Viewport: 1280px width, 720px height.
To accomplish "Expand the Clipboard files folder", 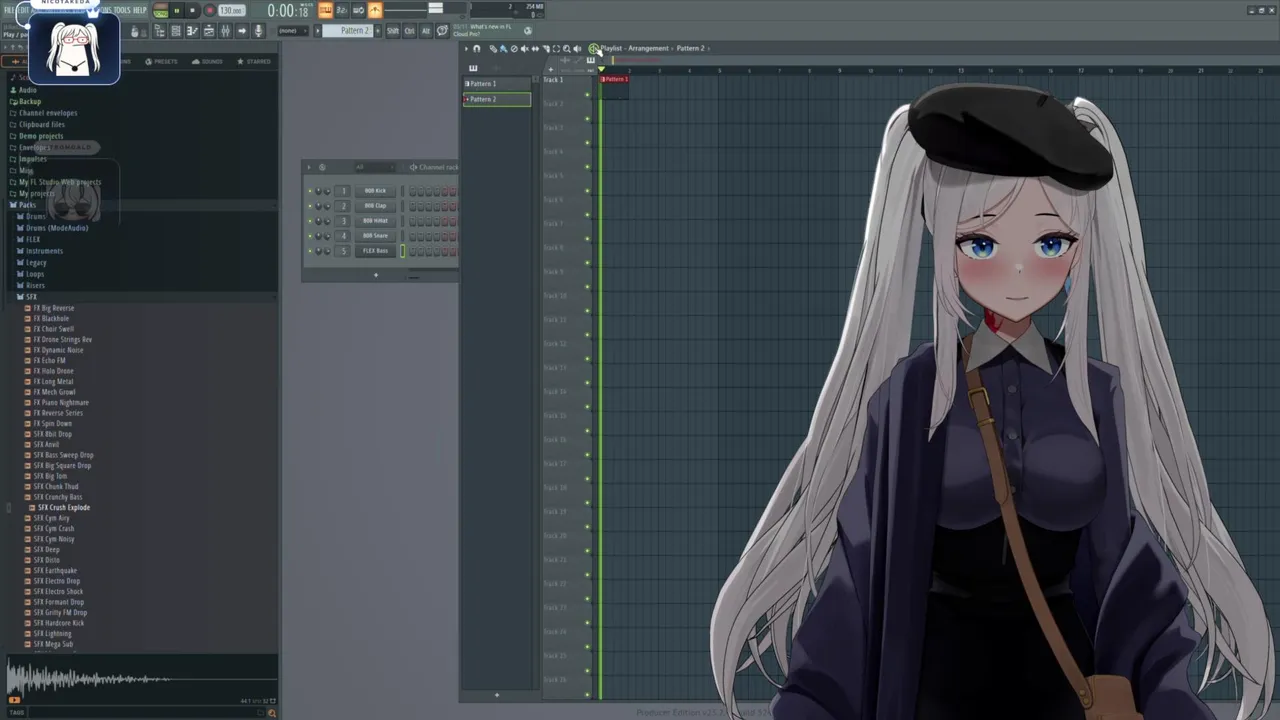I will [x=42, y=124].
